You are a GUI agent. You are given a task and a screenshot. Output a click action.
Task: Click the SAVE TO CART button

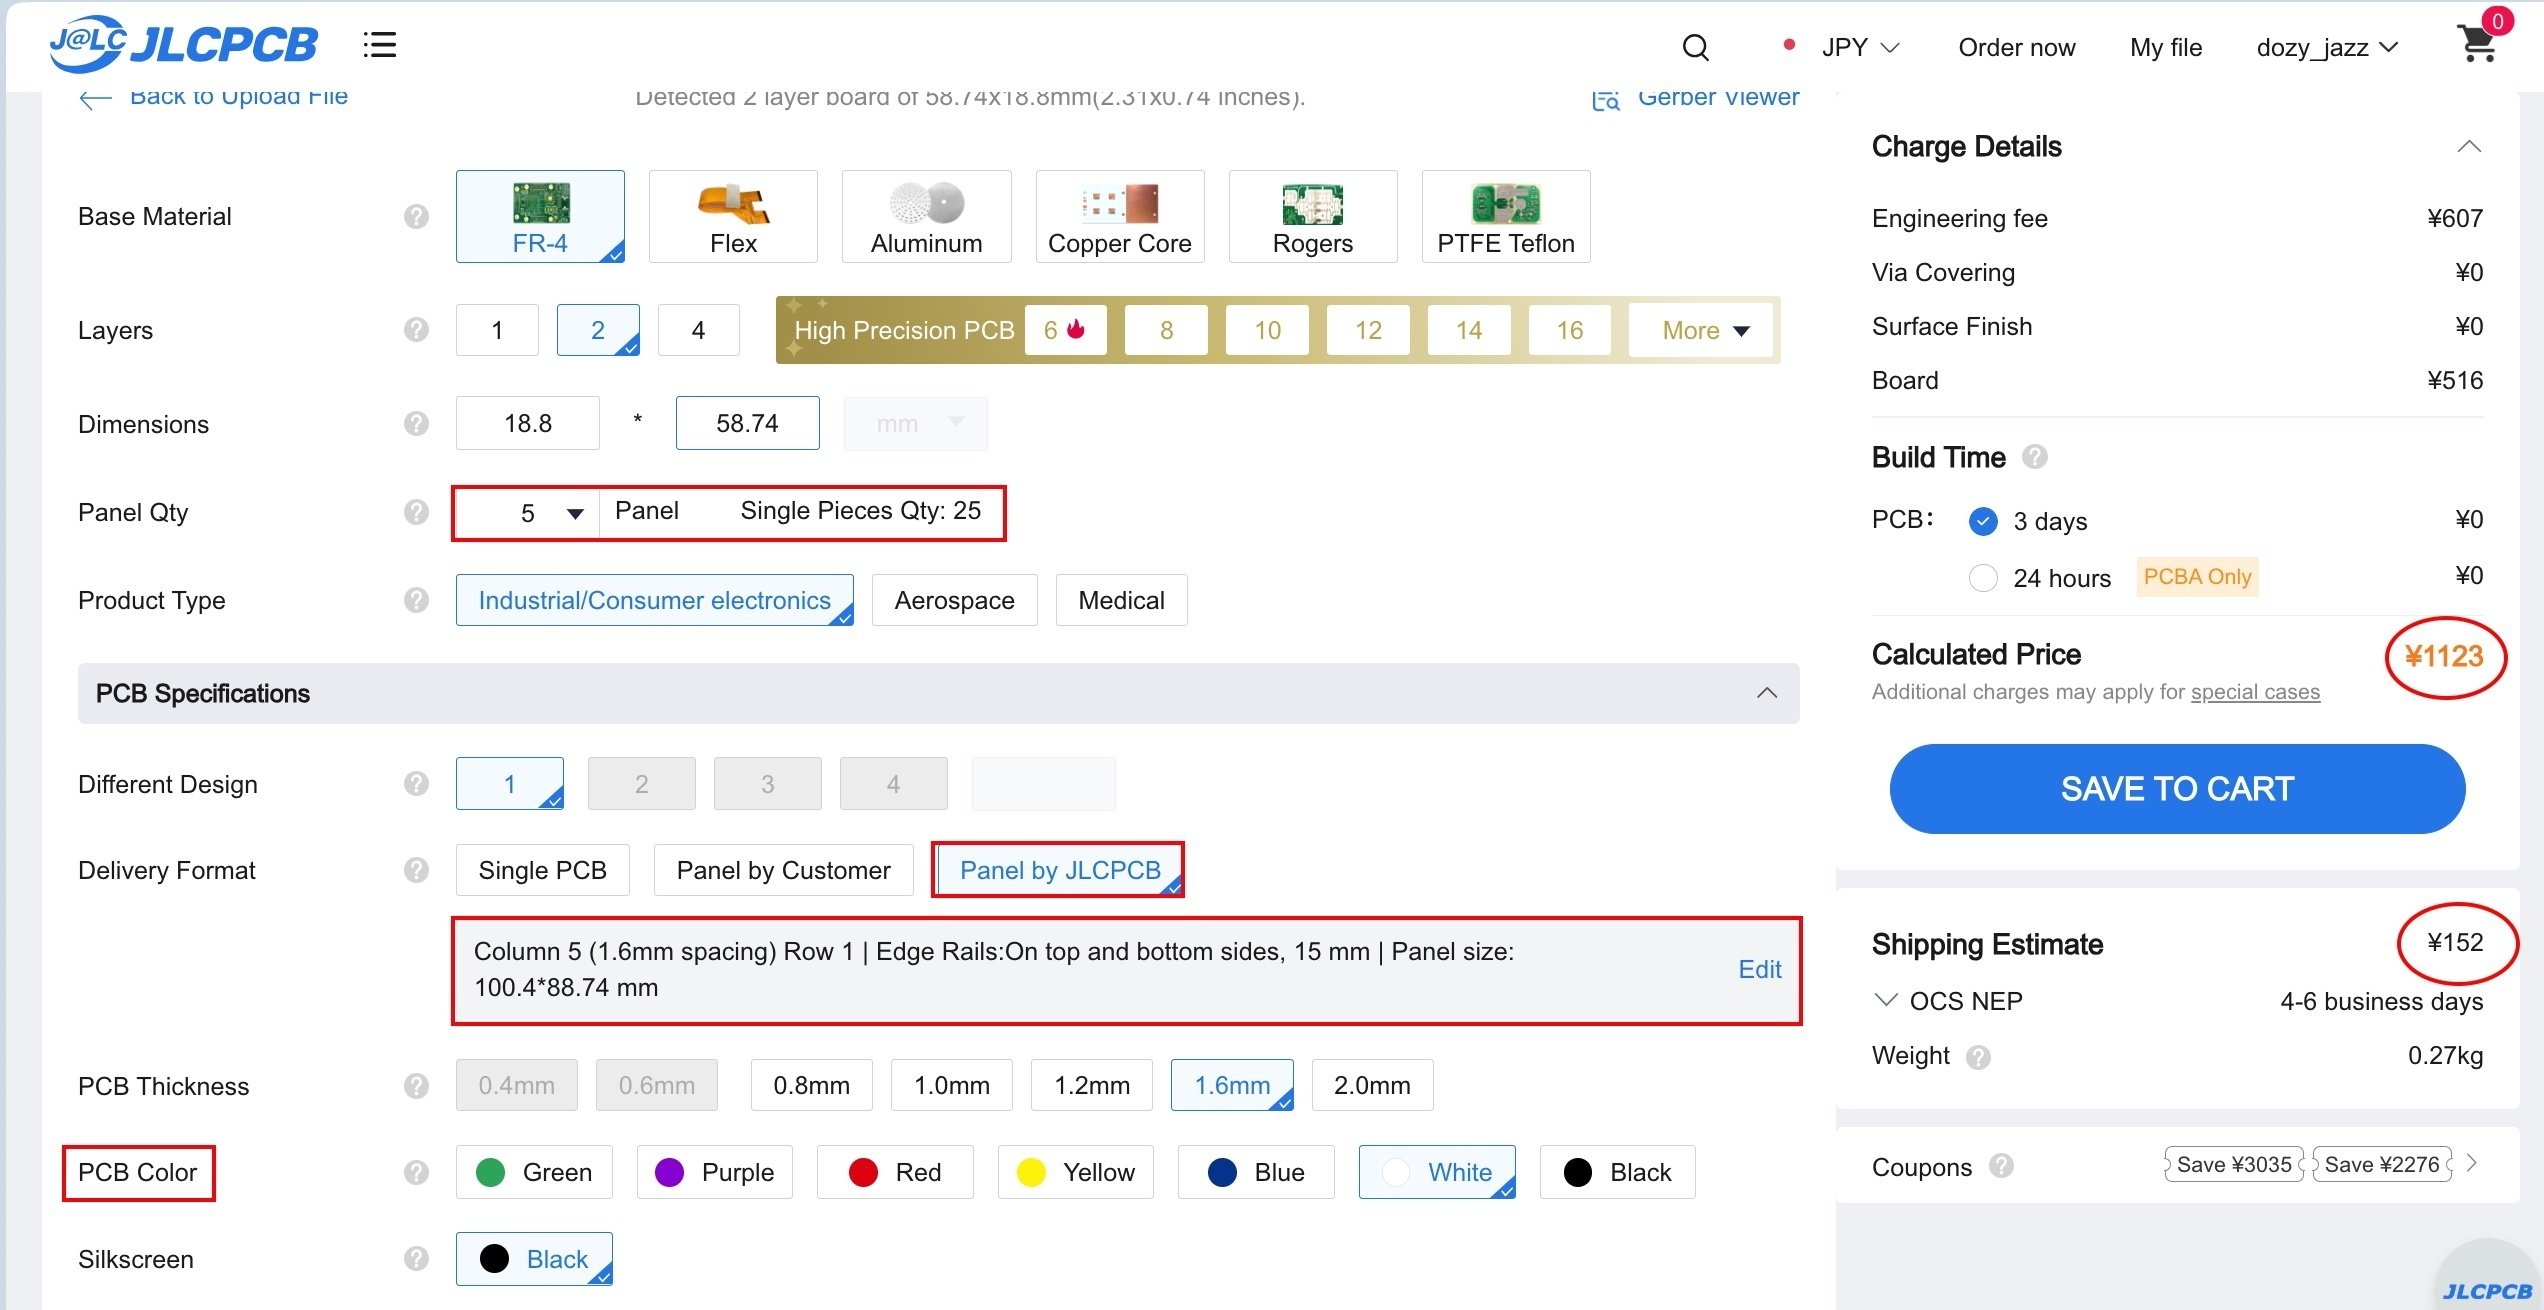pyautogui.click(x=2176, y=788)
